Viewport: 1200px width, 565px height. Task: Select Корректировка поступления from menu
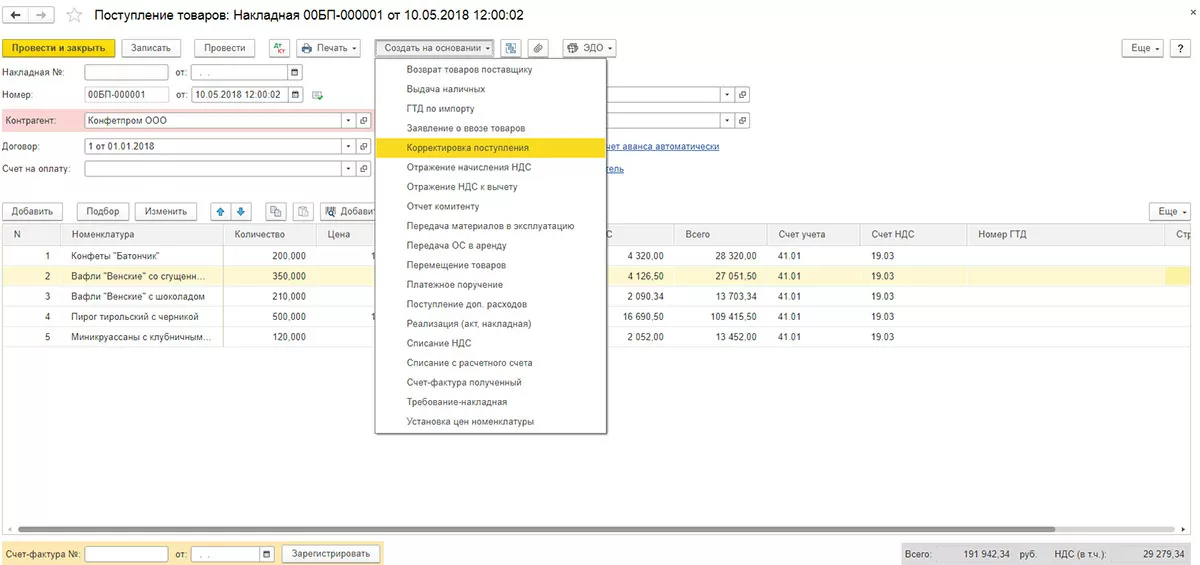467,148
